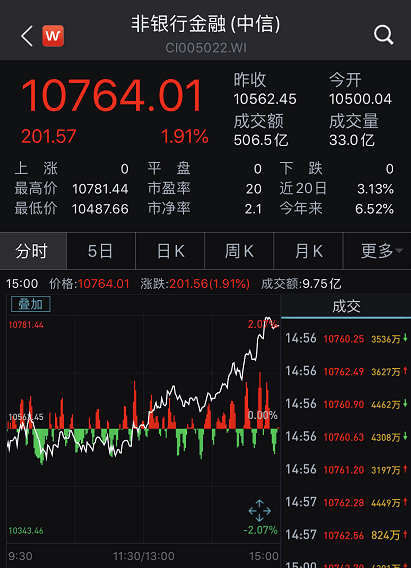Click the white intraday price line peak
411x568 pixels.
pos(268,318)
